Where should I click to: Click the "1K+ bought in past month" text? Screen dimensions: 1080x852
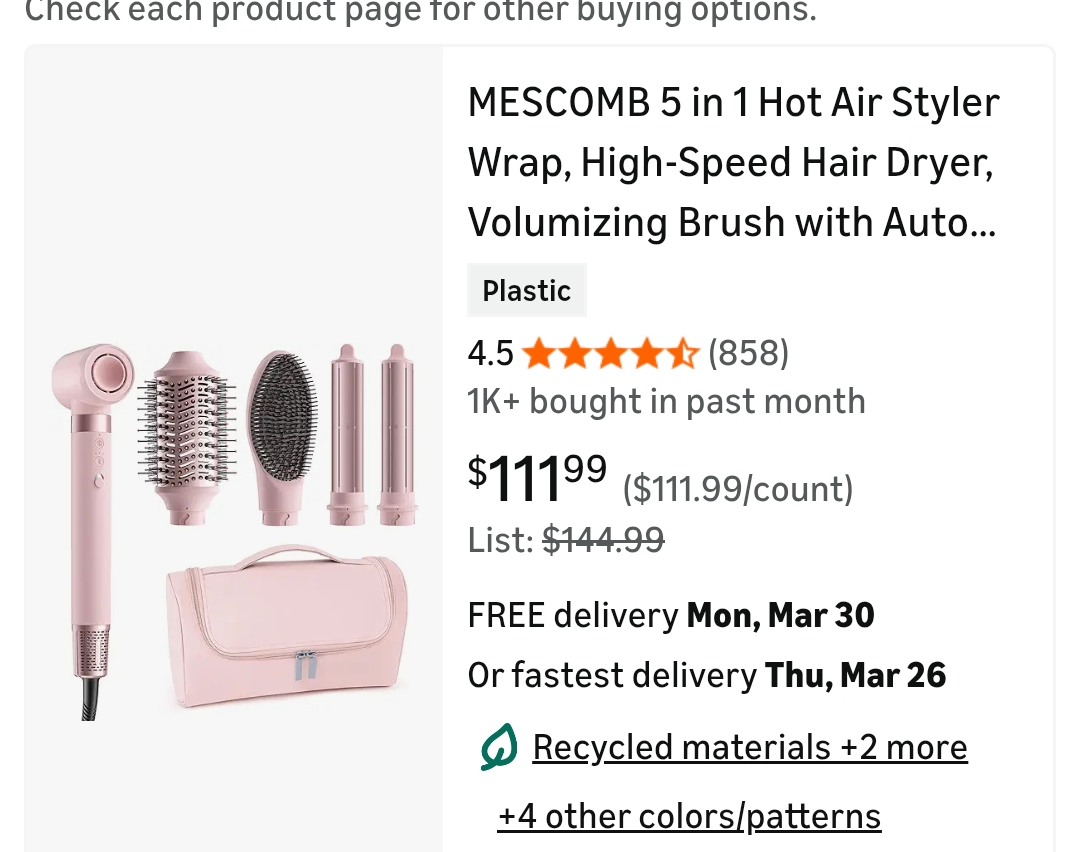coord(666,402)
